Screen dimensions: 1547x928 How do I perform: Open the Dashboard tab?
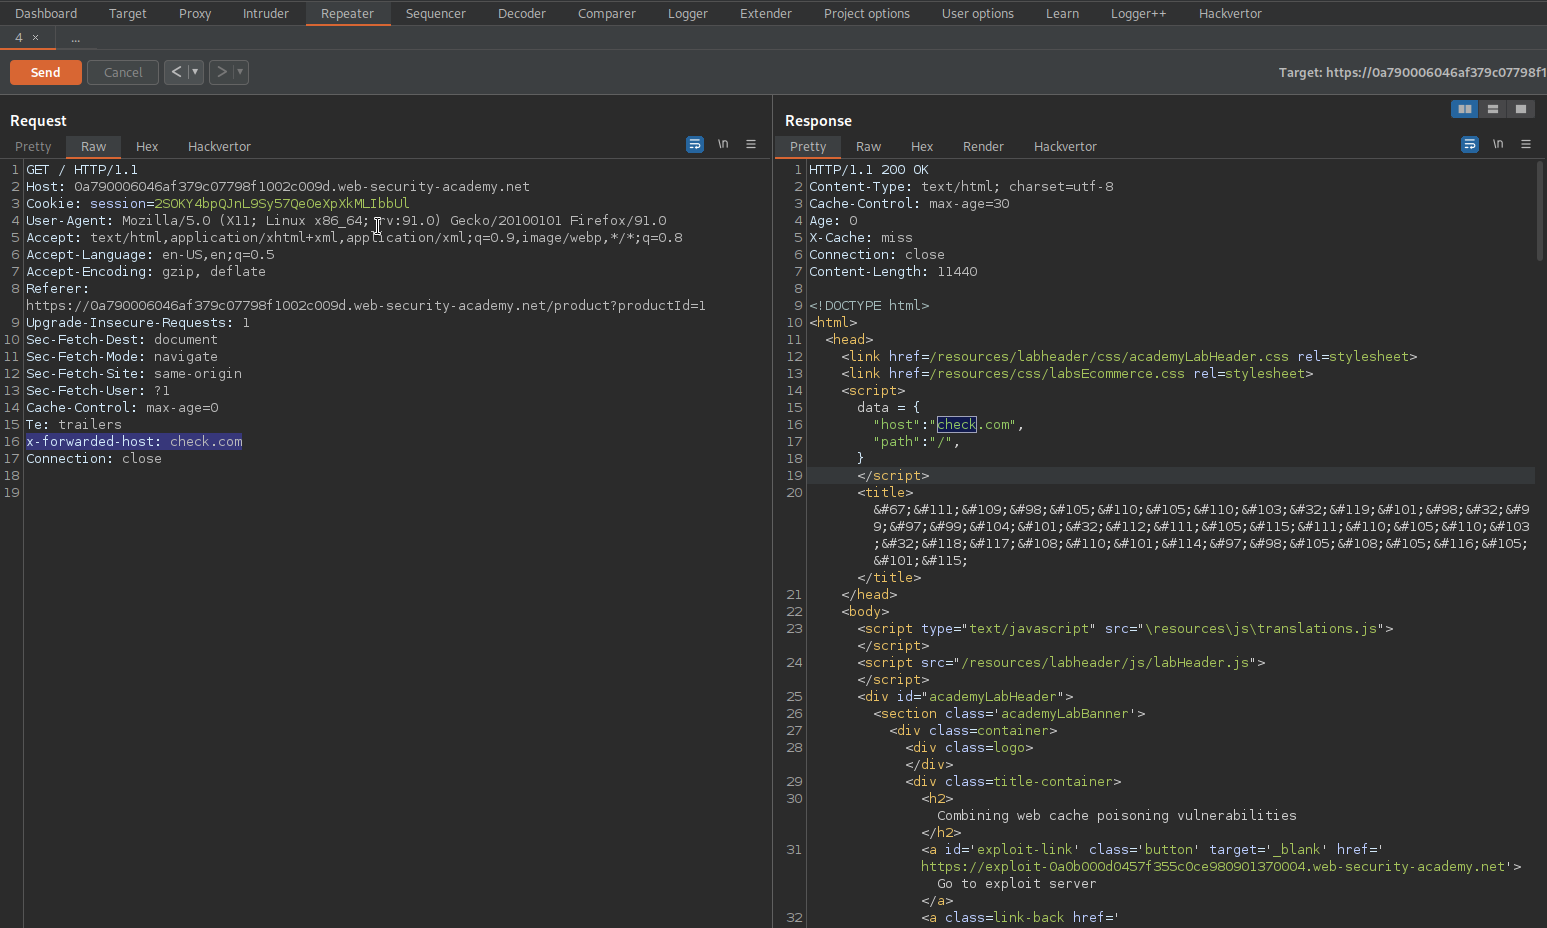coord(46,14)
